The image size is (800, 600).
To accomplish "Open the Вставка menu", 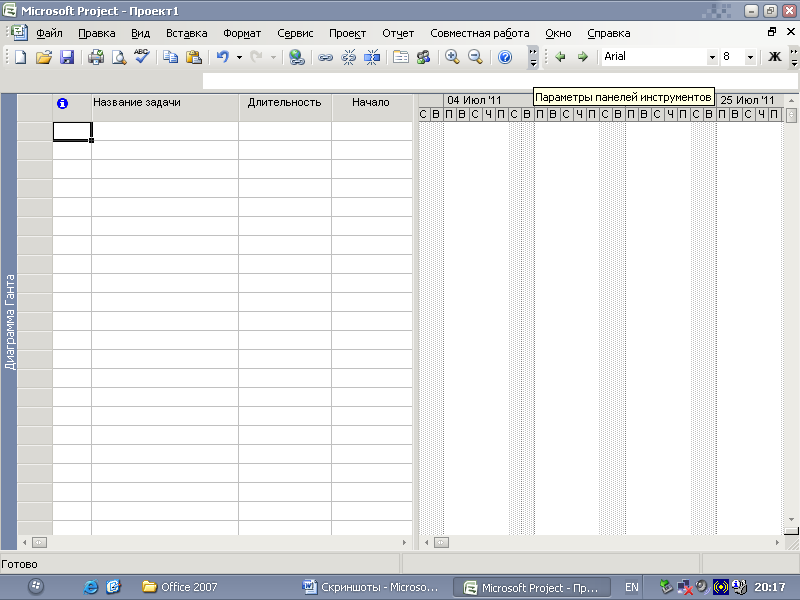I will coord(186,33).
